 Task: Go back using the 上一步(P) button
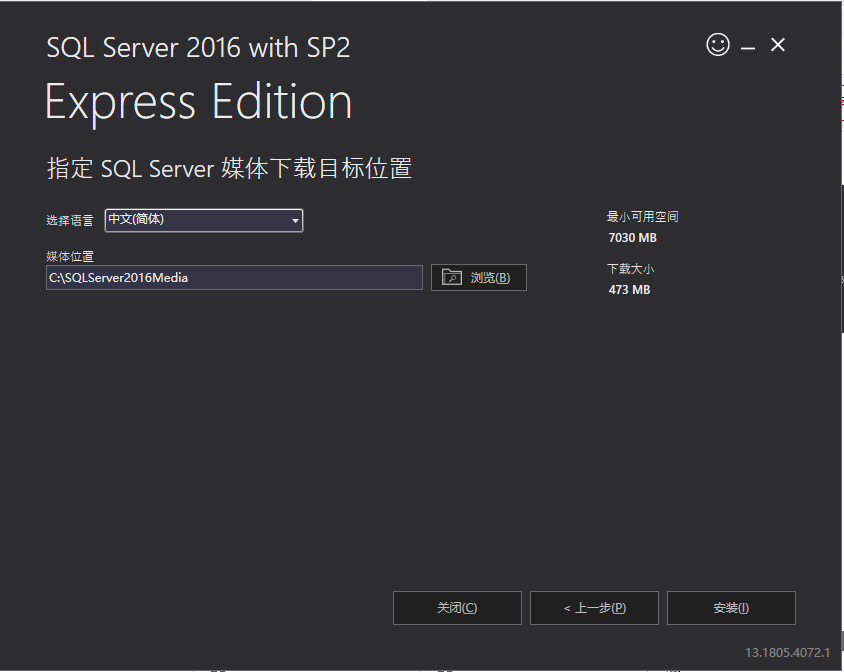click(x=594, y=607)
